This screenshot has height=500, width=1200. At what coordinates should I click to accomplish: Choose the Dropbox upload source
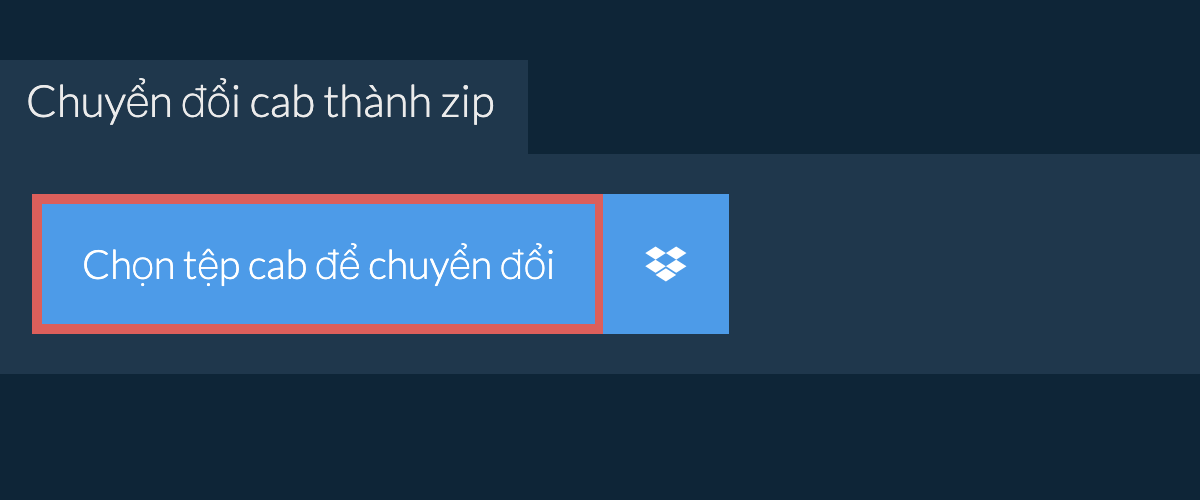pyautogui.click(x=666, y=264)
